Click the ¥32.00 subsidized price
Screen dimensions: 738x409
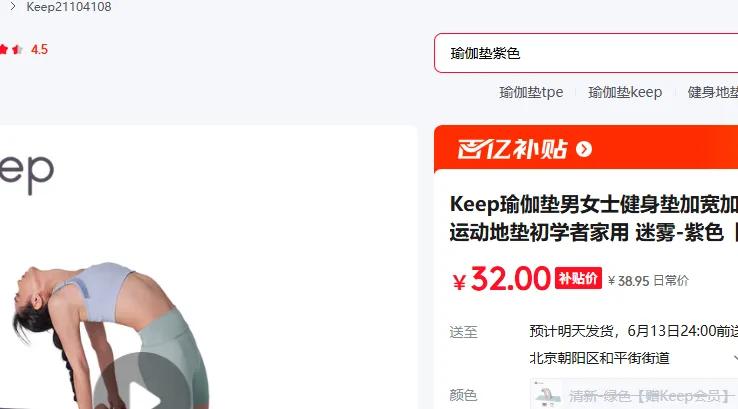(501, 279)
